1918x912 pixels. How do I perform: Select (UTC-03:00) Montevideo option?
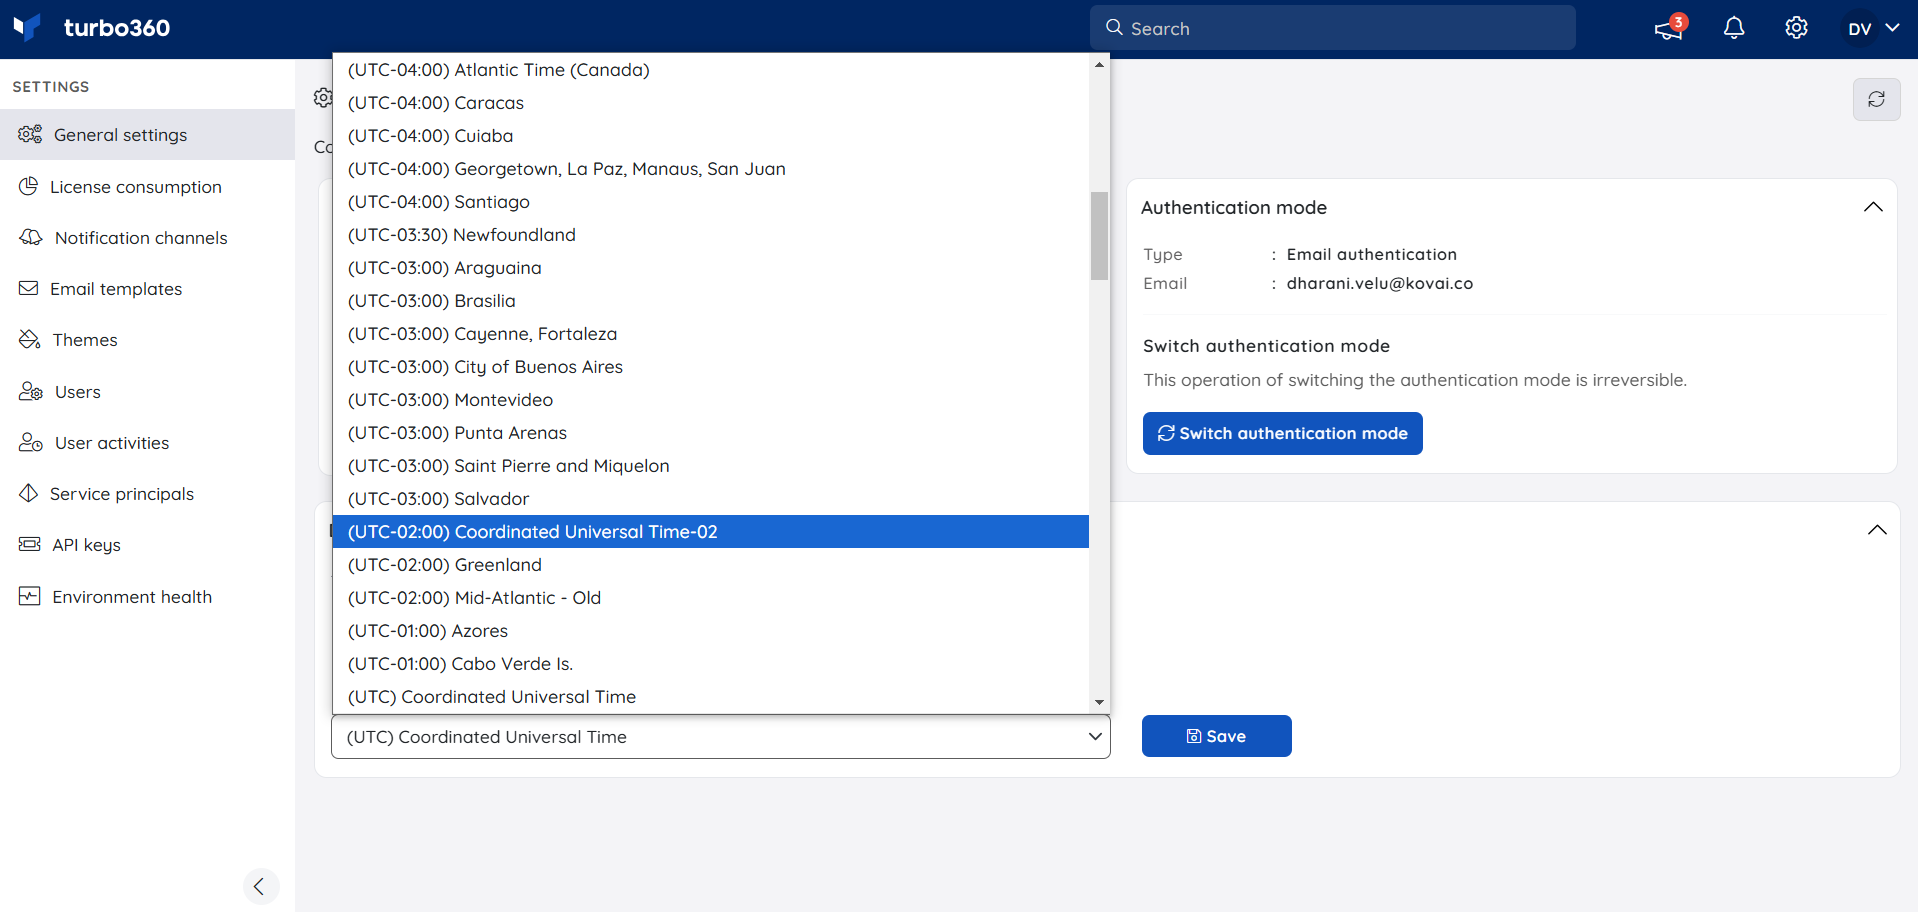click(x=710, y=400)
